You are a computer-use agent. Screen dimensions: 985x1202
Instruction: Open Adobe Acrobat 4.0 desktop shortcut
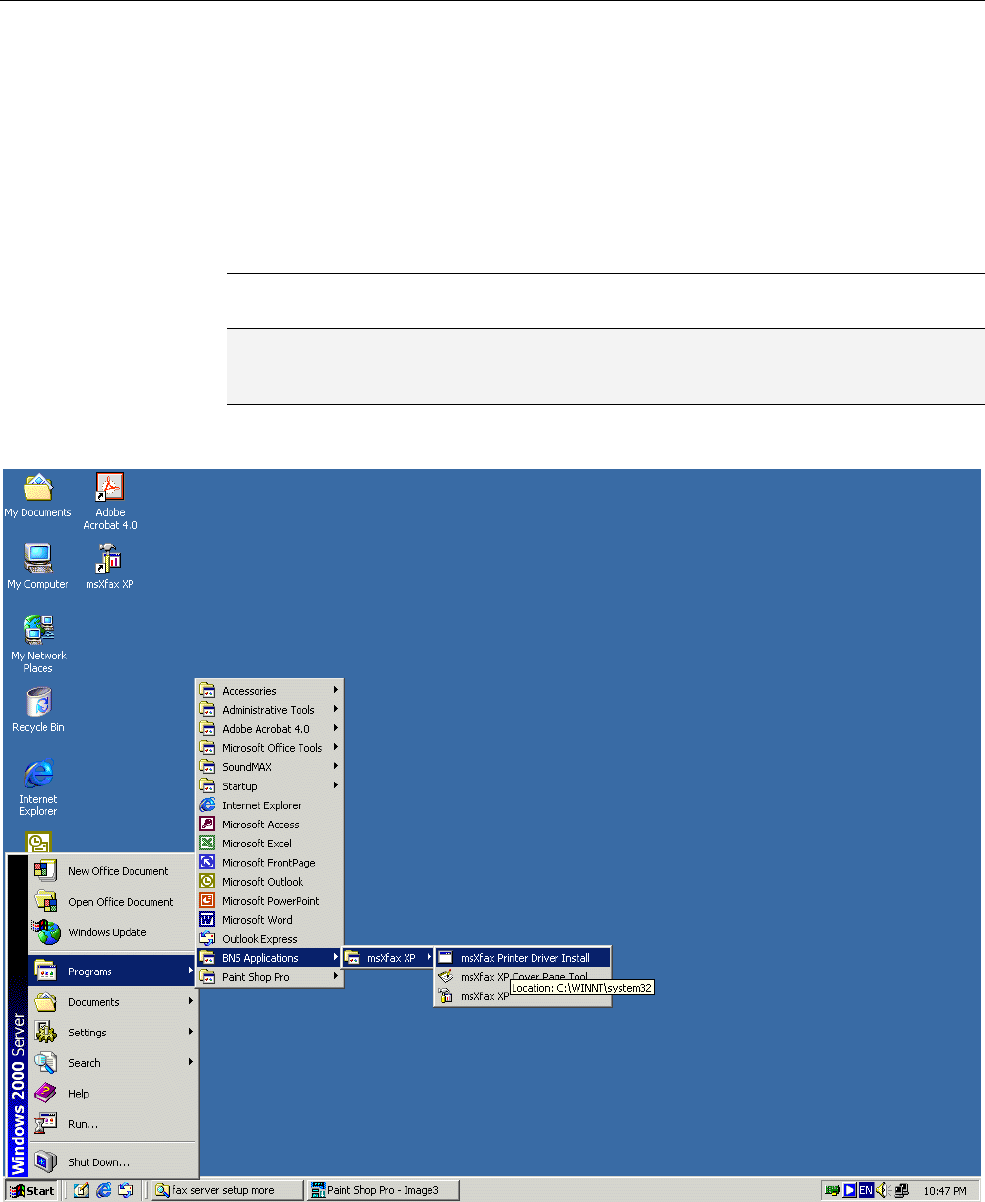point(110,501)
